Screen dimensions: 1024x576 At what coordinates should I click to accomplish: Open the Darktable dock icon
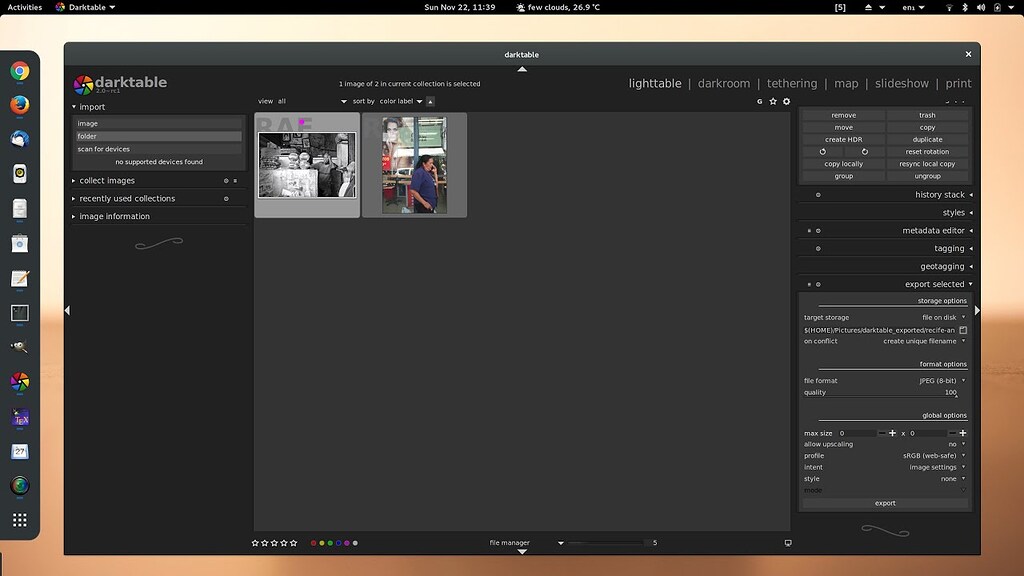[20, 381]
